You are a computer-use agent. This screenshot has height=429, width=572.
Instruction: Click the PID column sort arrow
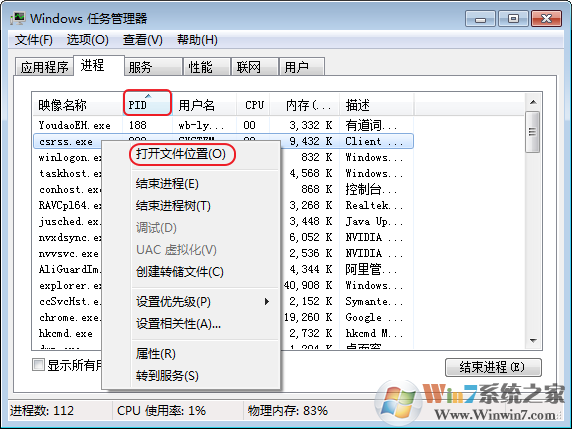(x=148, y=96)
